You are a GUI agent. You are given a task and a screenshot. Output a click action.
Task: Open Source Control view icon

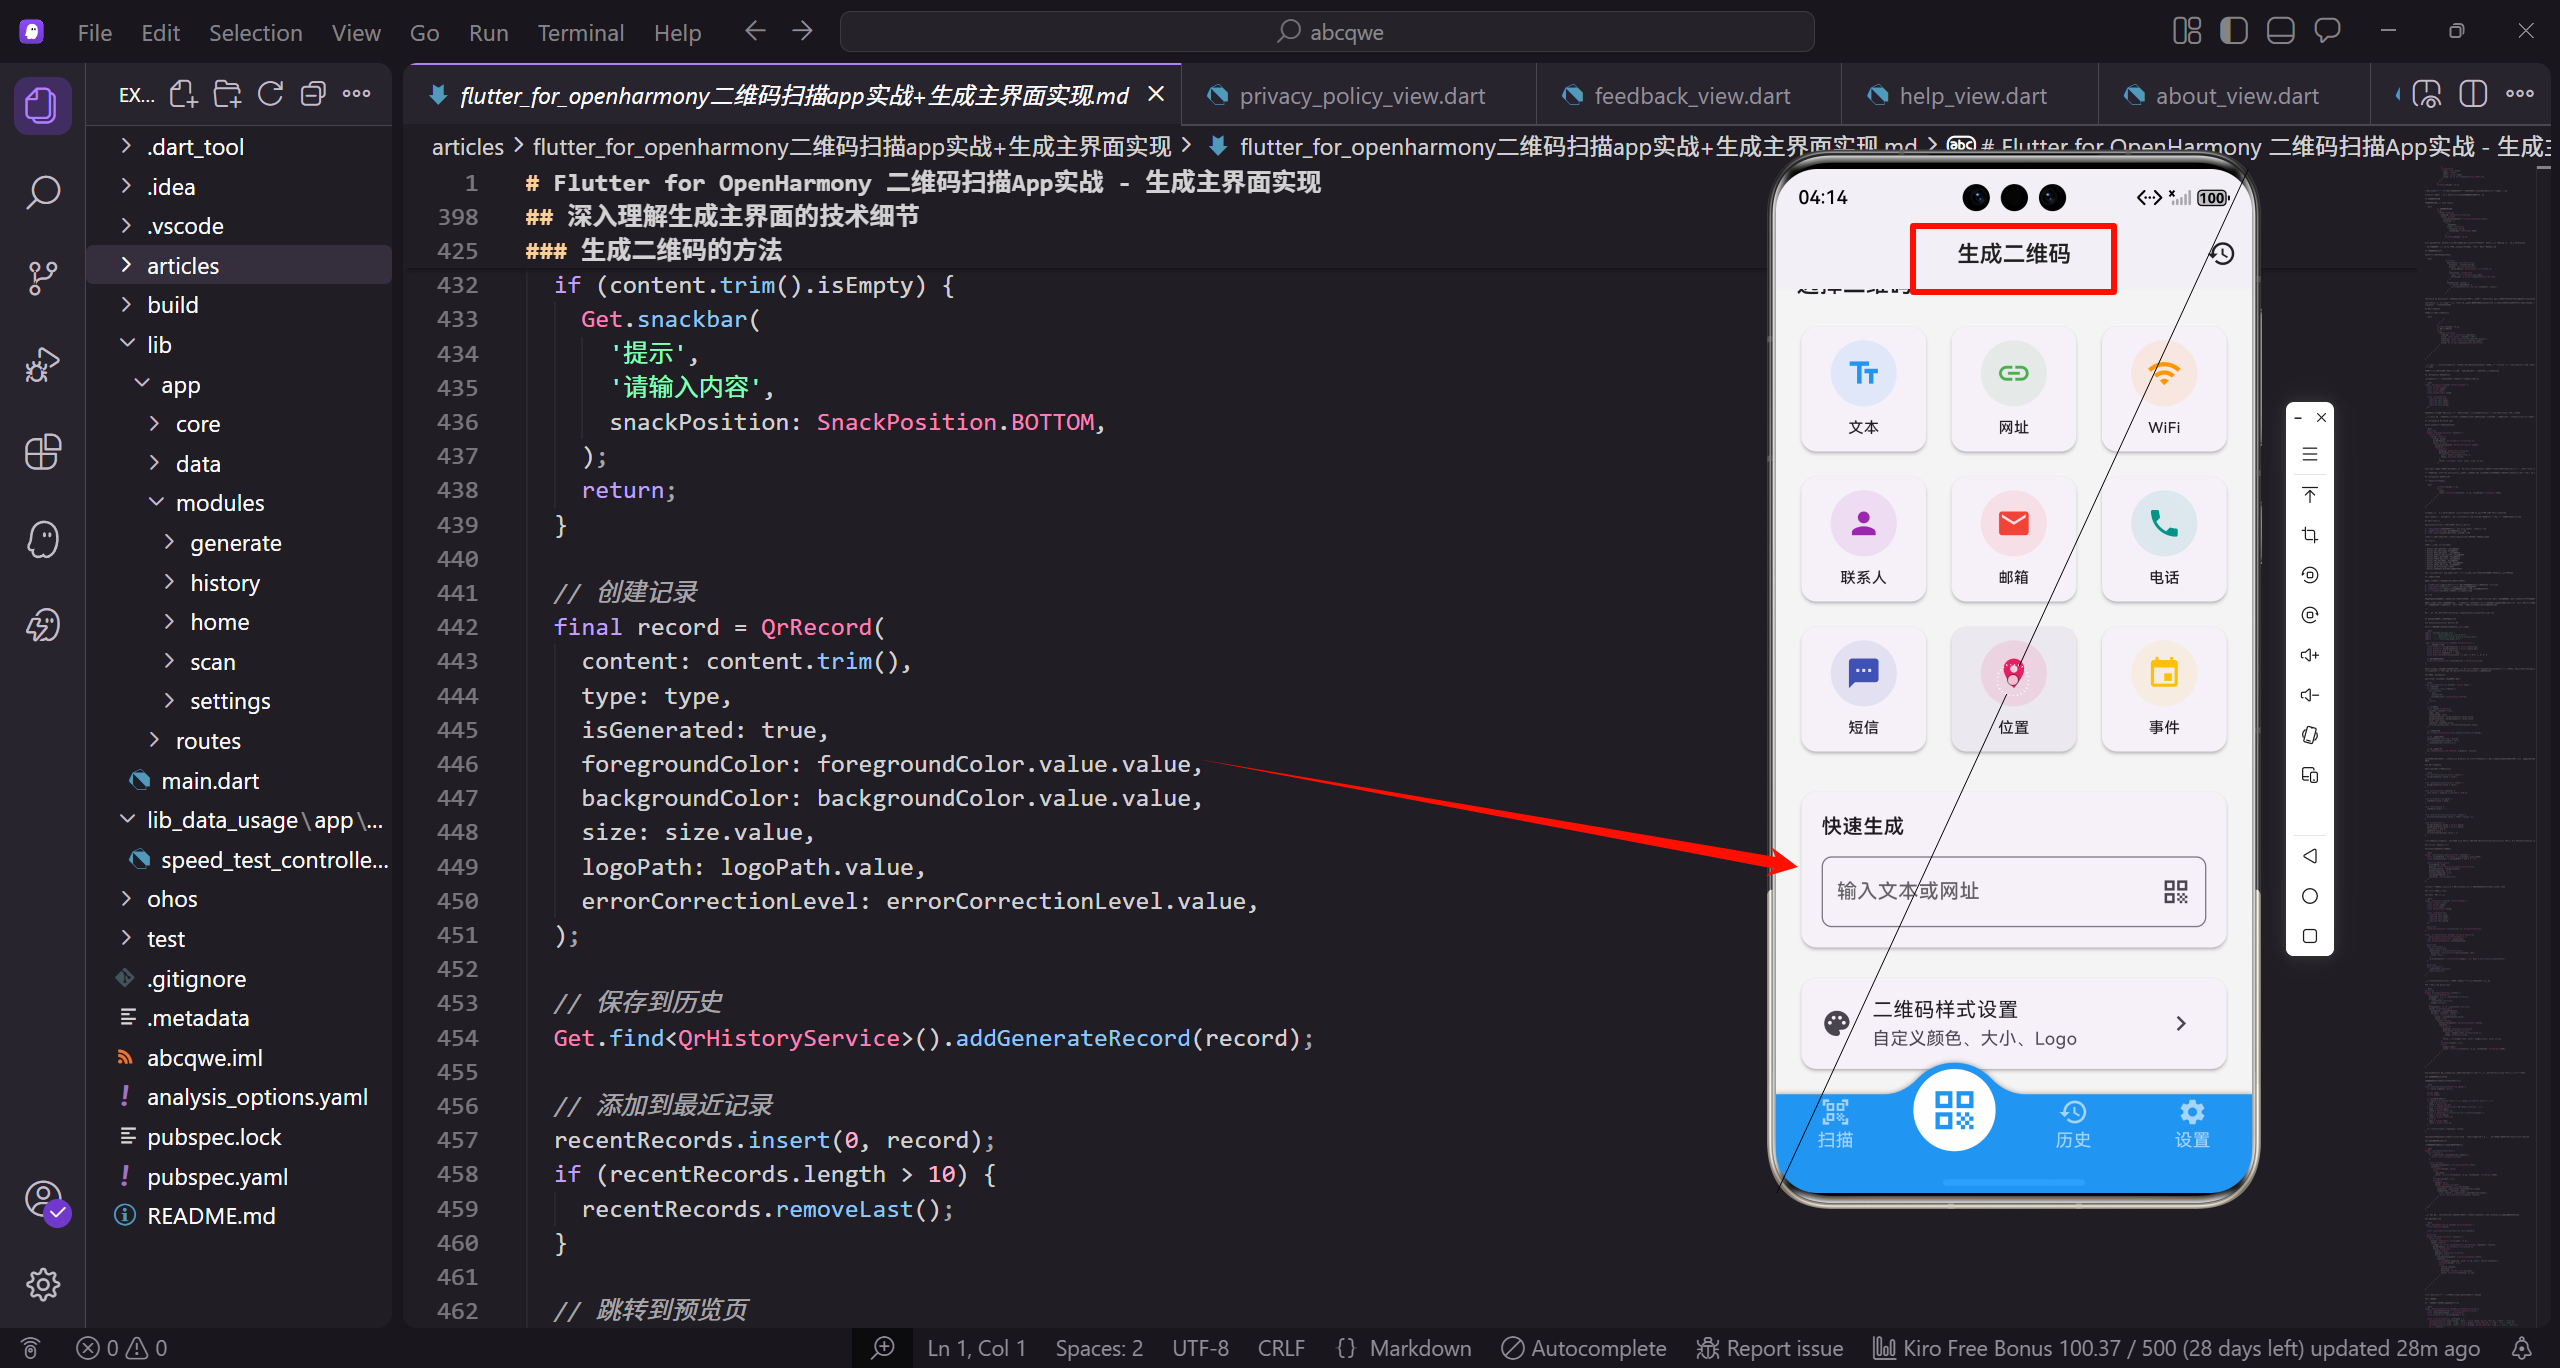[42, 278]
